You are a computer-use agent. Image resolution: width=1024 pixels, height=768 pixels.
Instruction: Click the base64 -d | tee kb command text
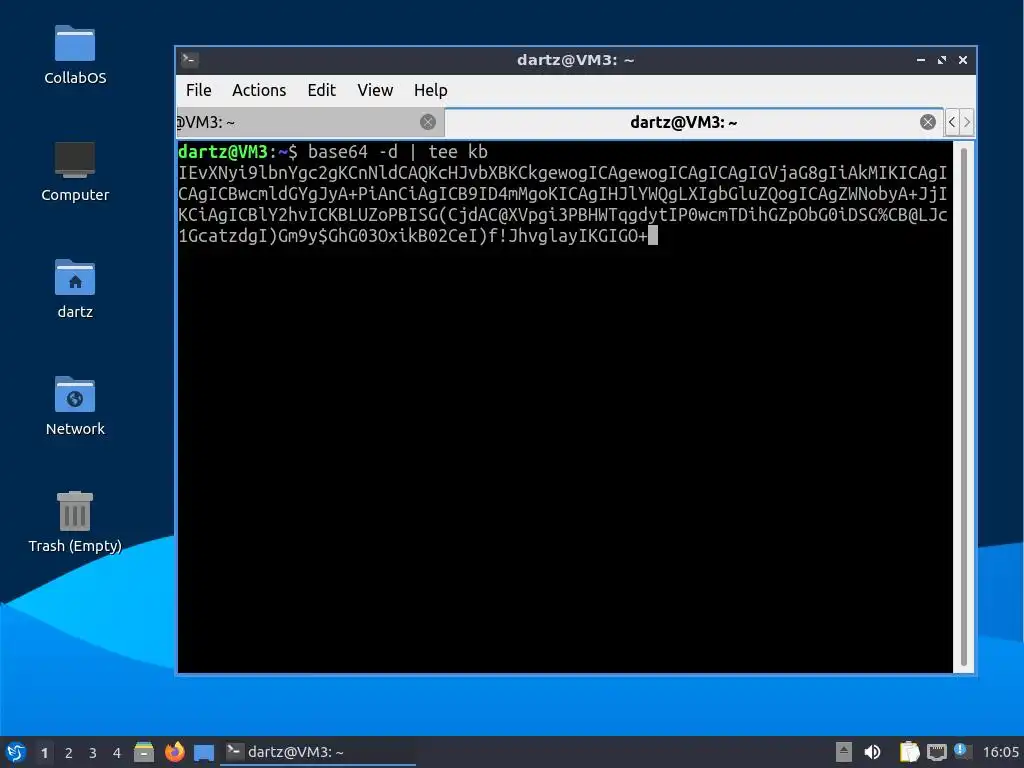pyautogui.click(x=398, y=152)
